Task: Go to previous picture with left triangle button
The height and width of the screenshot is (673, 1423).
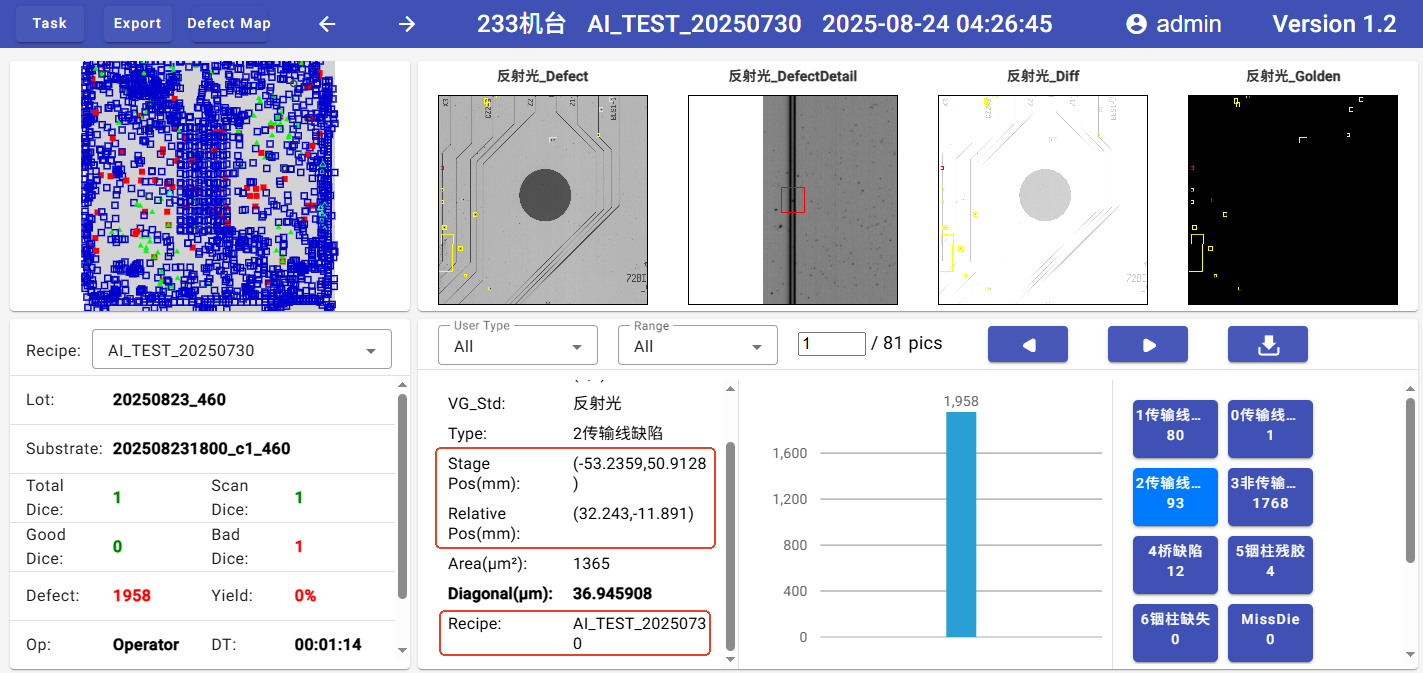Action: pyautogui.click(x=1027, y=344)
